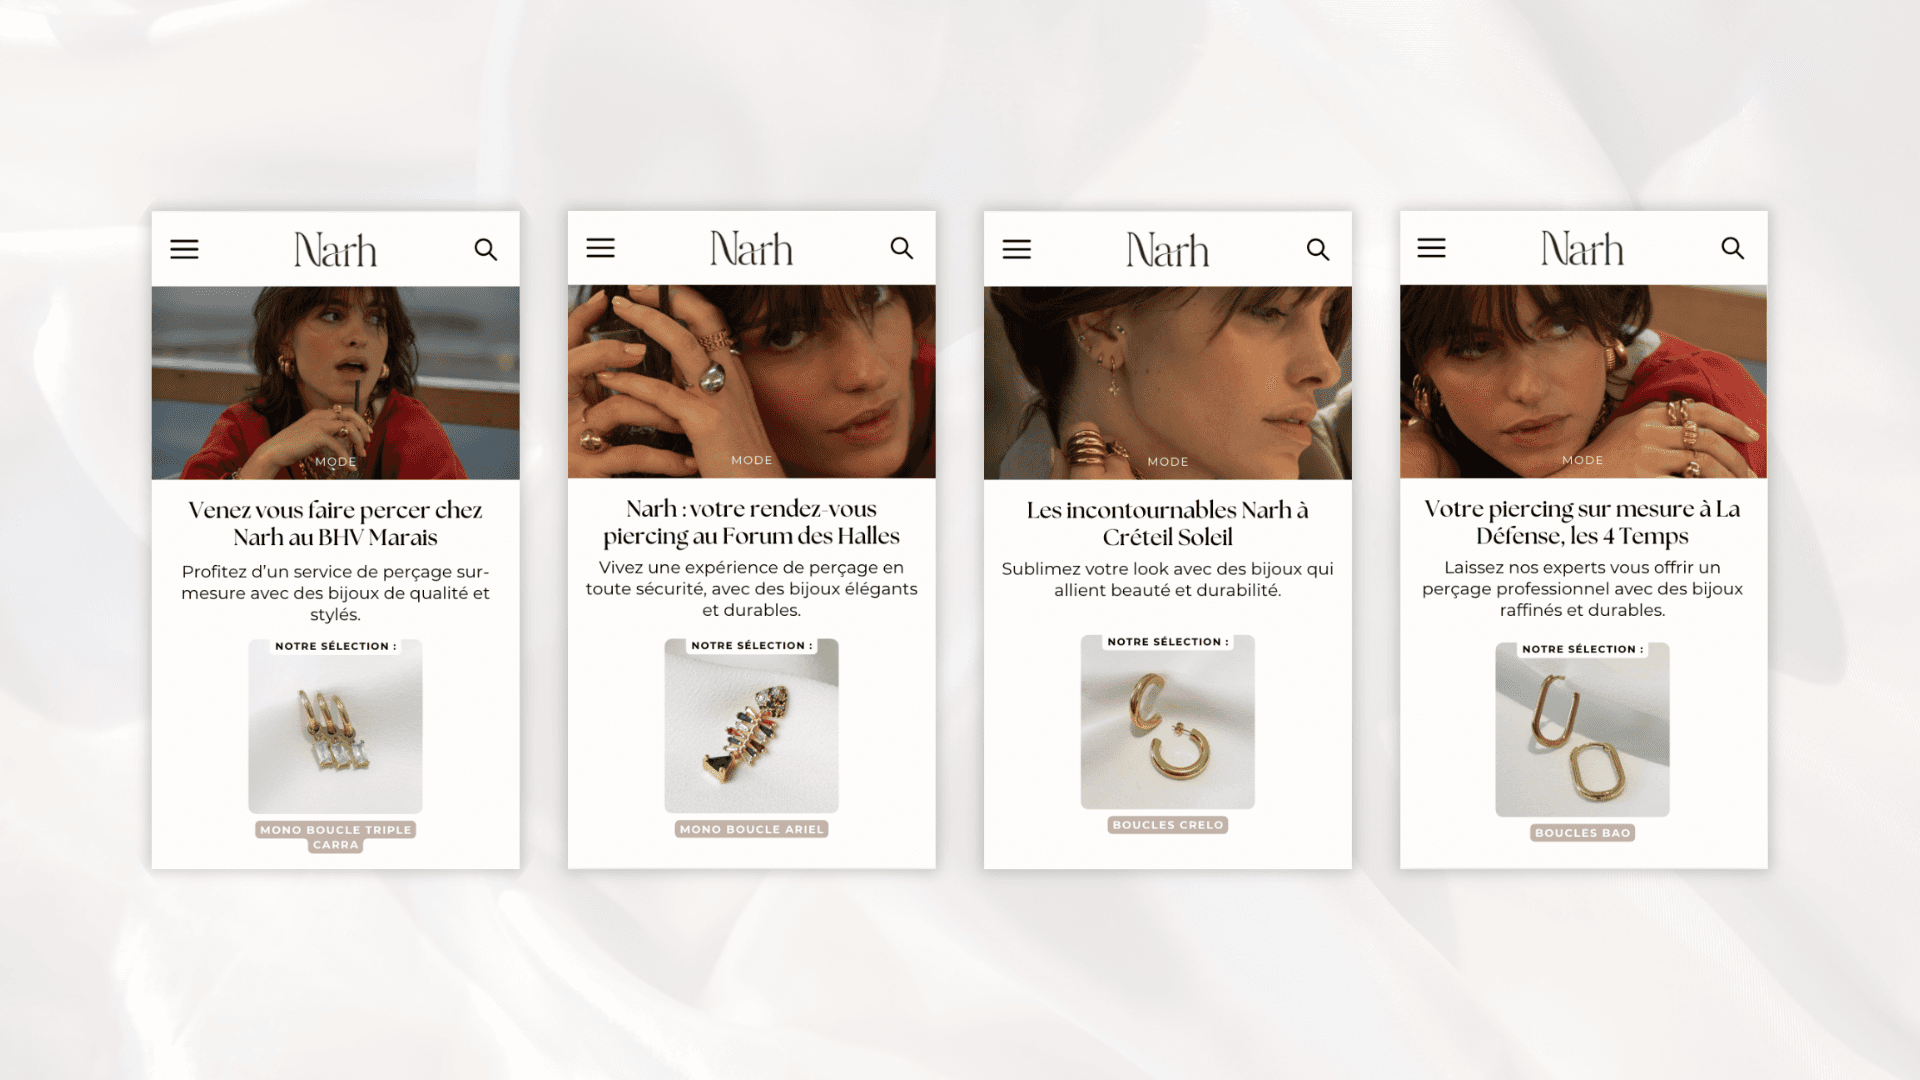Open Bao oval hoops product thumbnail
This screenshot has width=1920, height=1080.
point(1583,730)
